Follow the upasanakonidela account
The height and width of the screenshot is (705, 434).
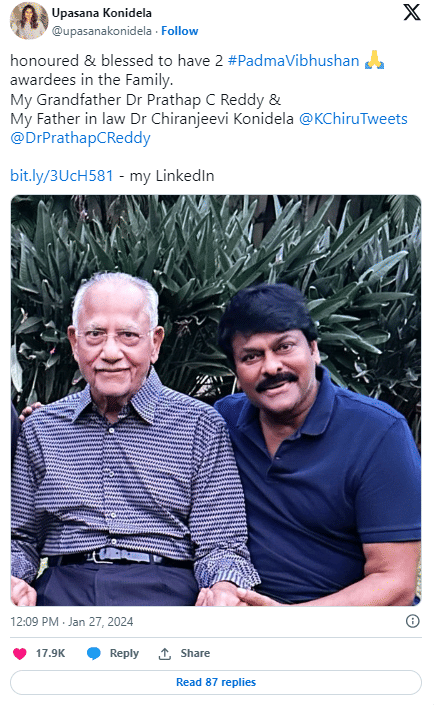[179, 31]
